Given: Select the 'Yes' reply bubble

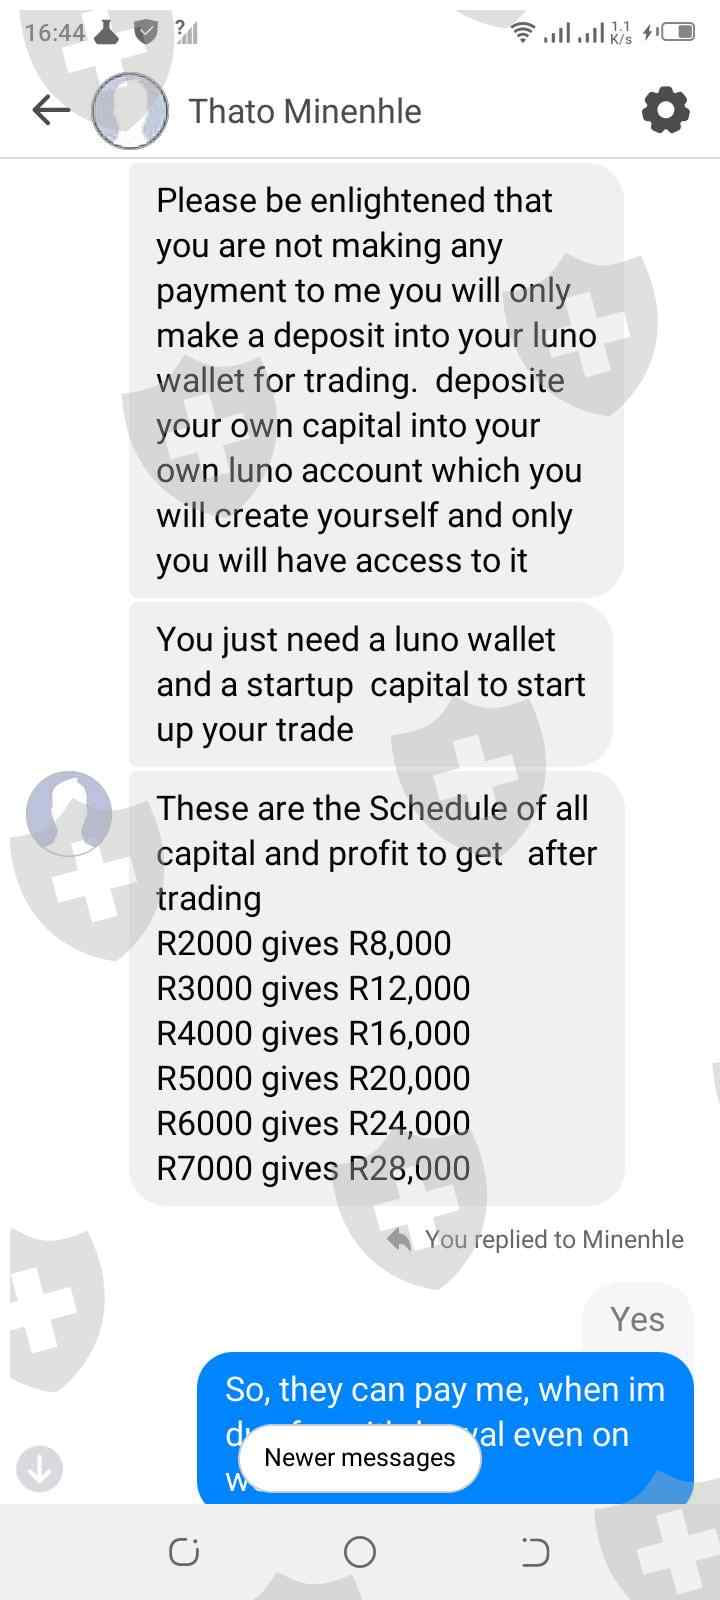Looking at the screenshot, I should coord(636,1319).
